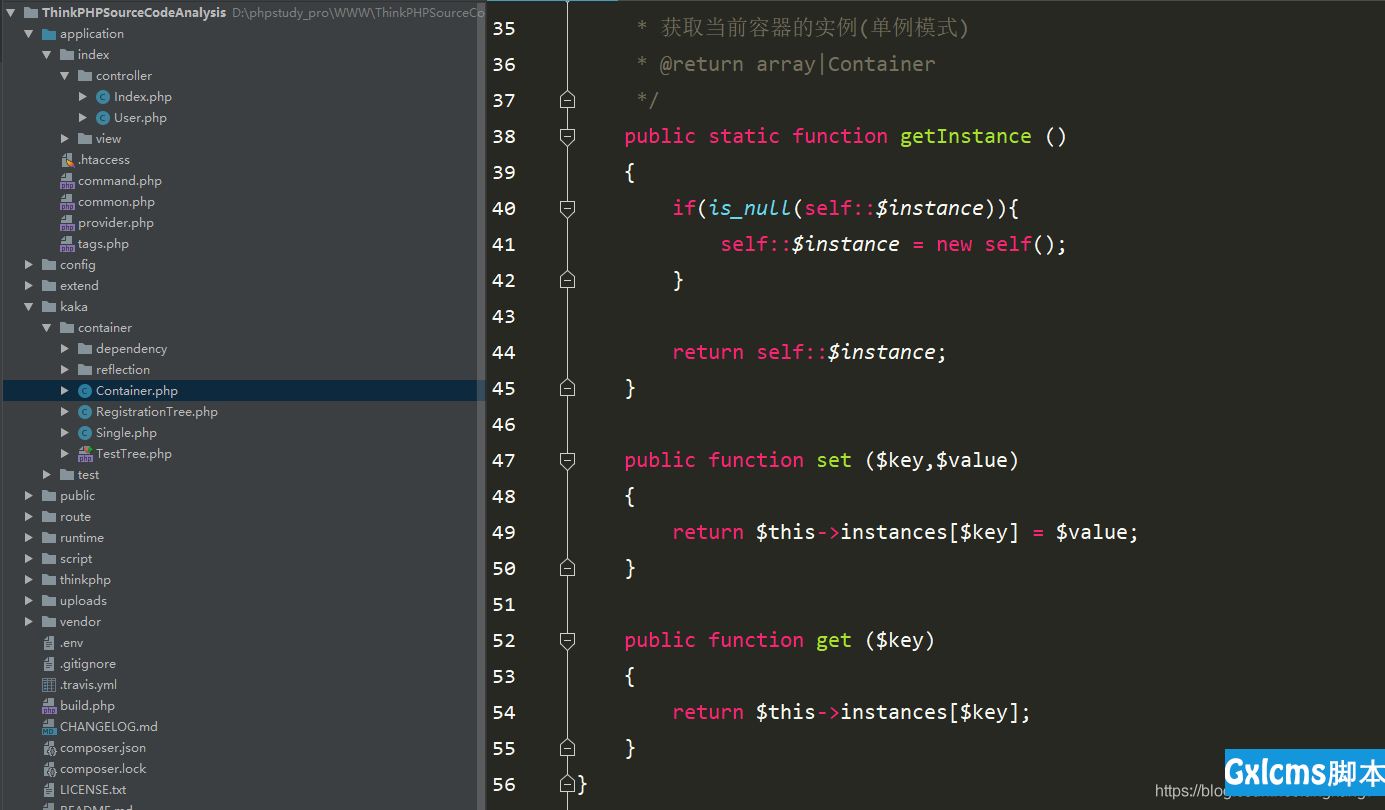The width and height of the screenshot is (1385, 810).
Task: Expand the extend folder arrow
Action: [29, 286]
